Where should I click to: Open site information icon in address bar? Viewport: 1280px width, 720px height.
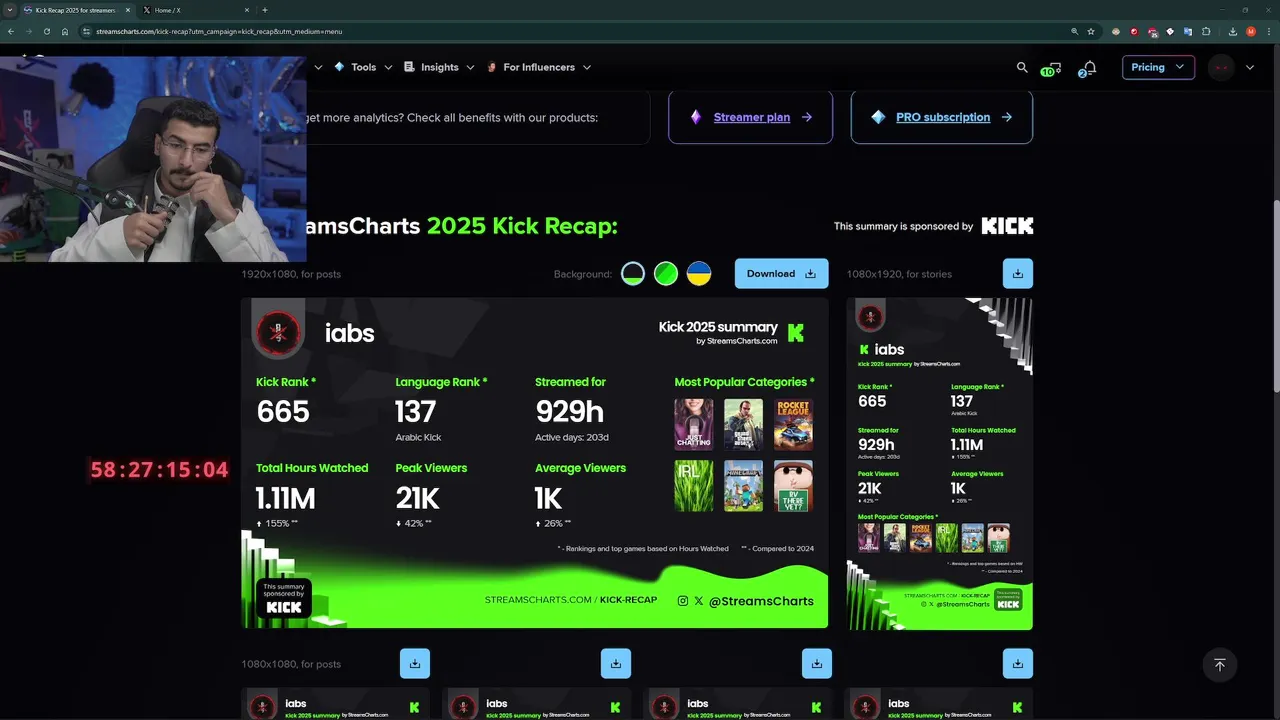point(87,31)
